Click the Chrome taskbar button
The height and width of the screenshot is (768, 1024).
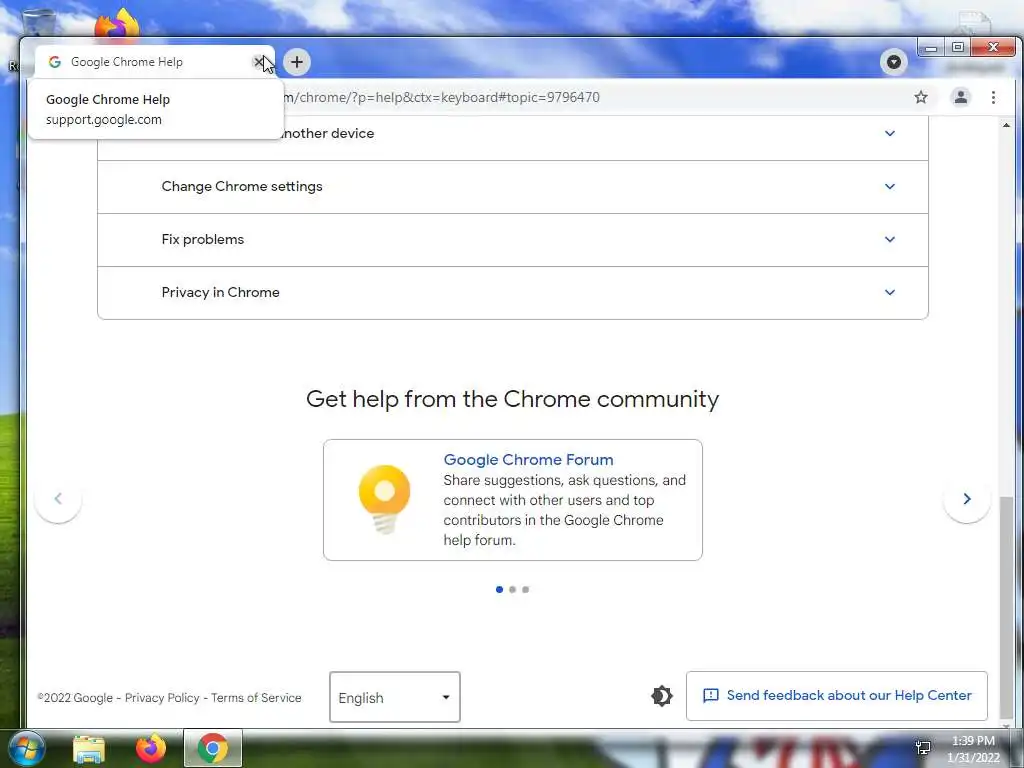(213, 748)
